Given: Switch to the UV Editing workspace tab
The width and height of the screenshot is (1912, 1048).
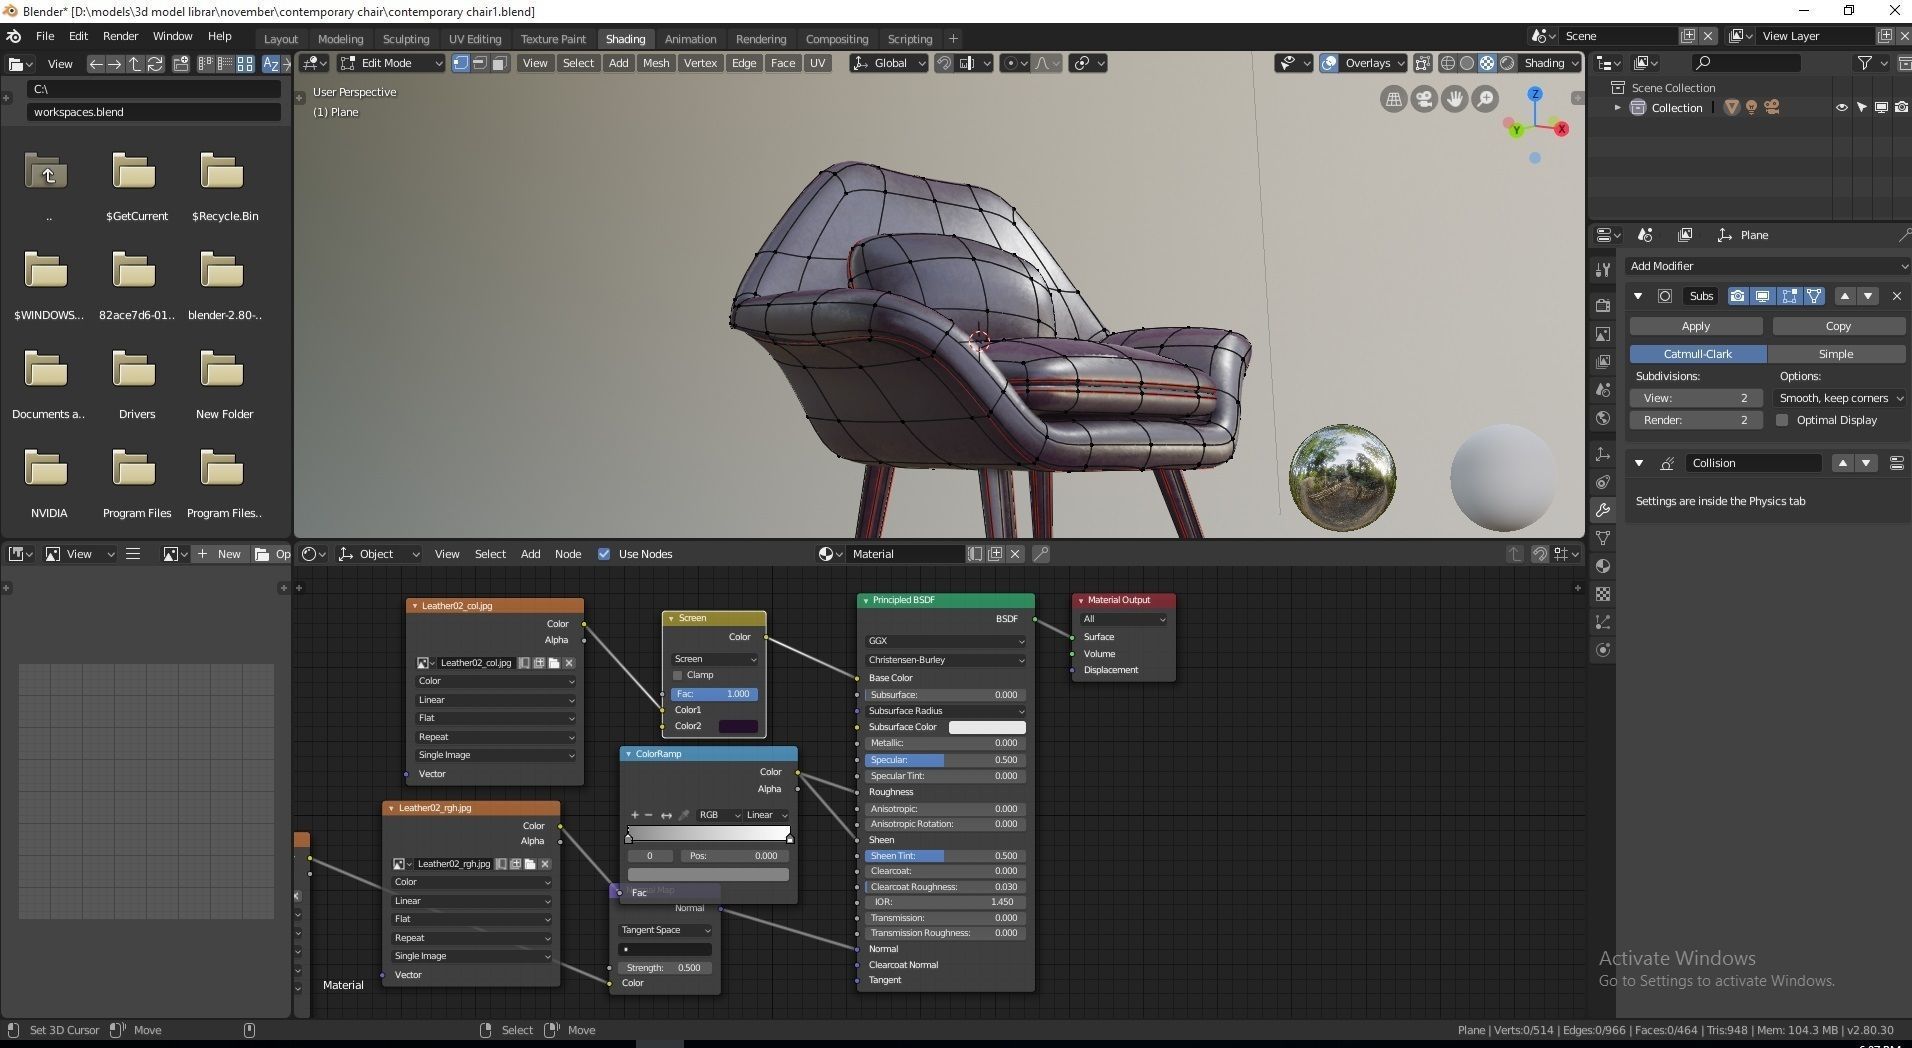Looking at the screenshot, I should (475, 39).
